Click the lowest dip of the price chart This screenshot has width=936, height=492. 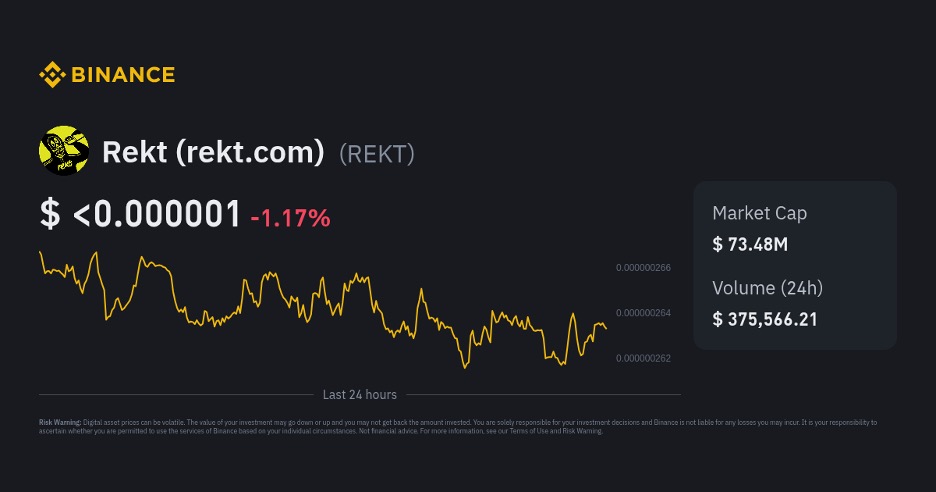point(465,367)
